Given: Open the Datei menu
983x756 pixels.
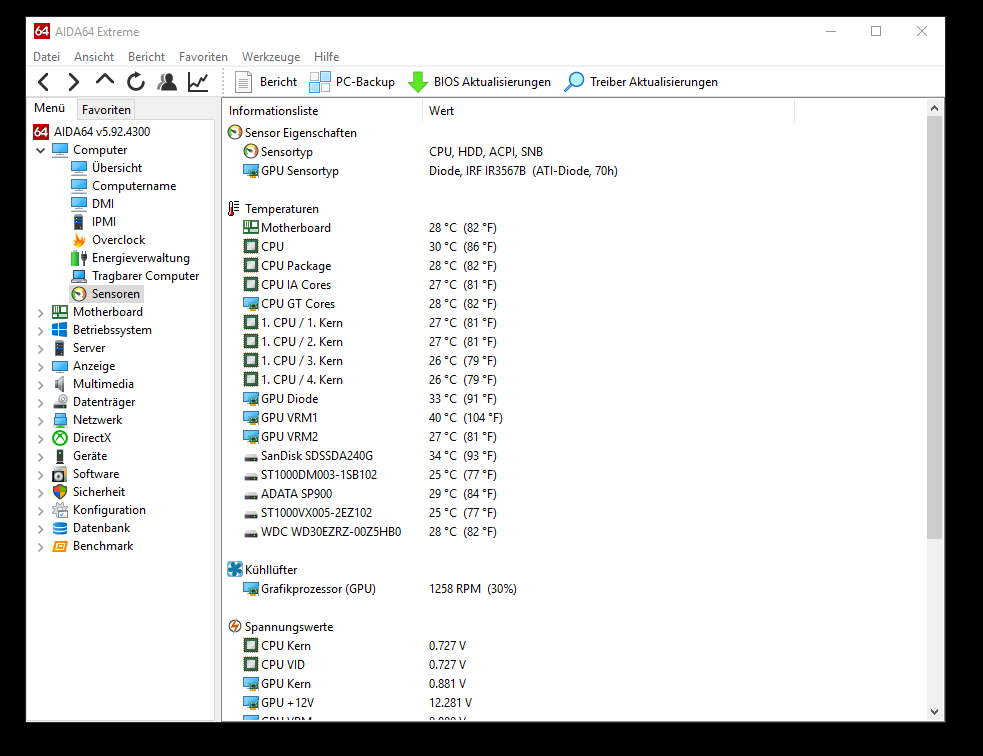Looking at the screenshot, I should pos(46,56).
